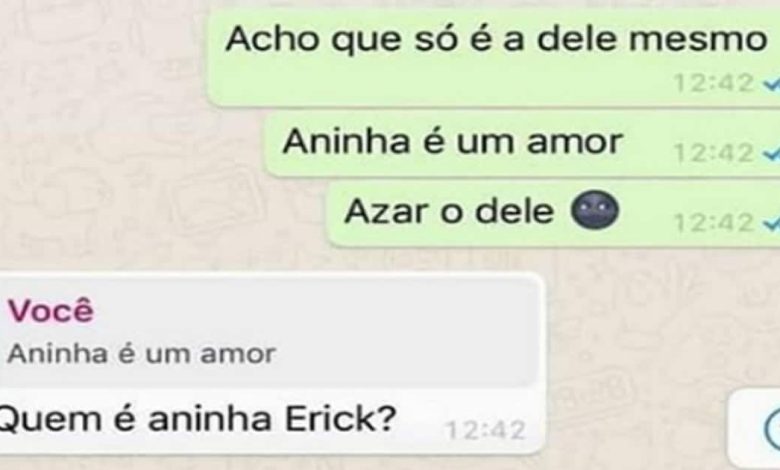This screenshot has height=470, width=780.
Task: Click the 12:42 timestamp on first sent message
Action: point(714,83)
